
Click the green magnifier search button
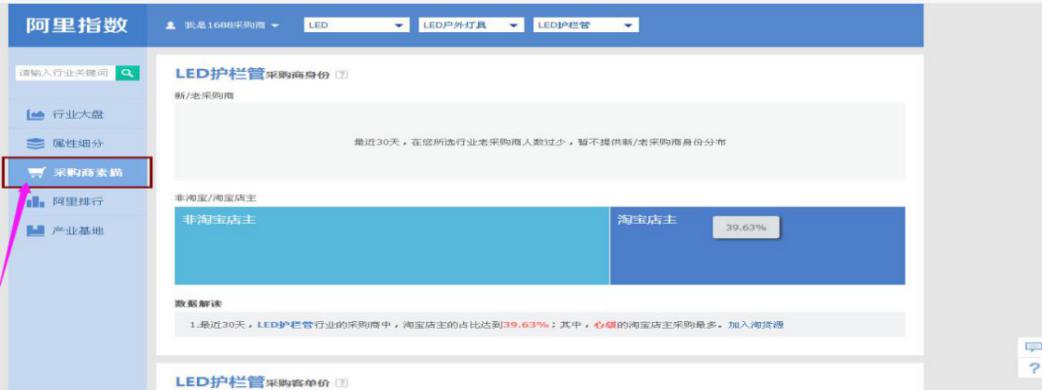click(x=128, y=73)
